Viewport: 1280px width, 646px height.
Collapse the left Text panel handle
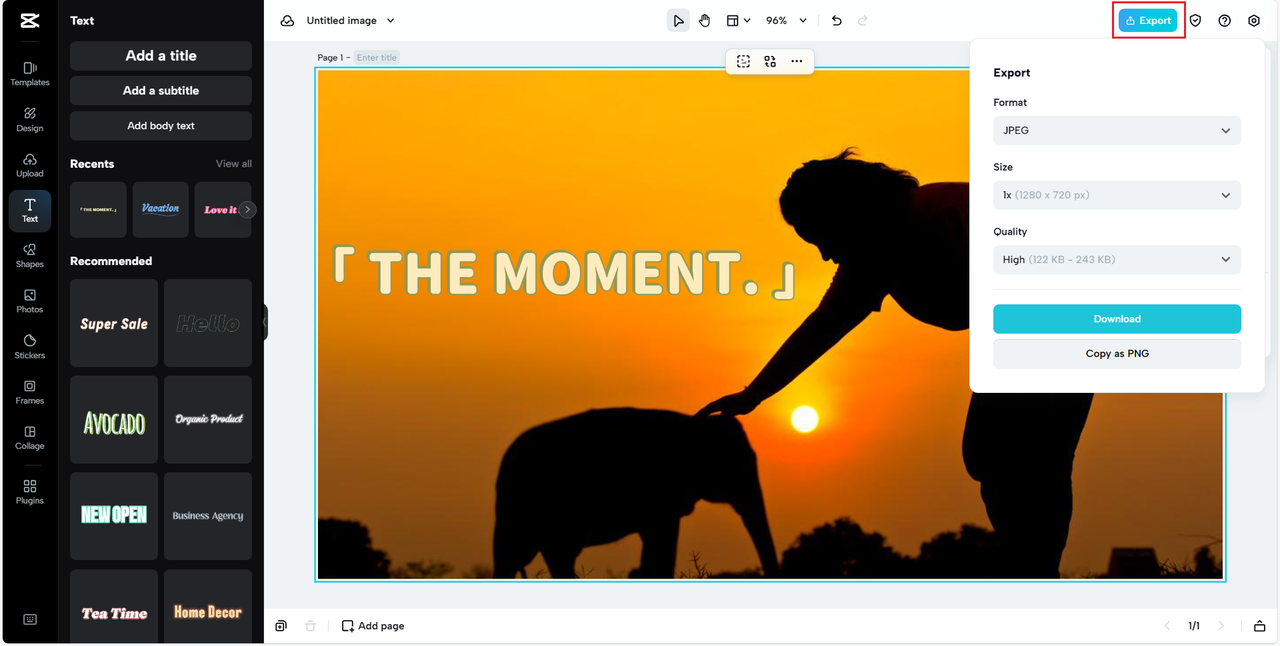[265, 323]
